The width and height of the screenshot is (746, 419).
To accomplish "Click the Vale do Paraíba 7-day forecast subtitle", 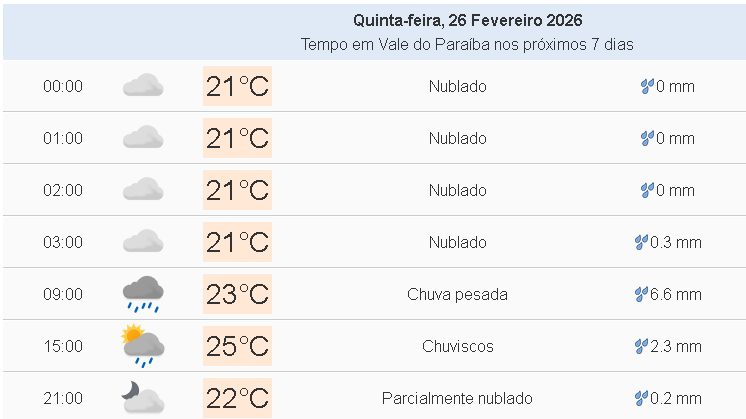I will click(x=467, y=45).
